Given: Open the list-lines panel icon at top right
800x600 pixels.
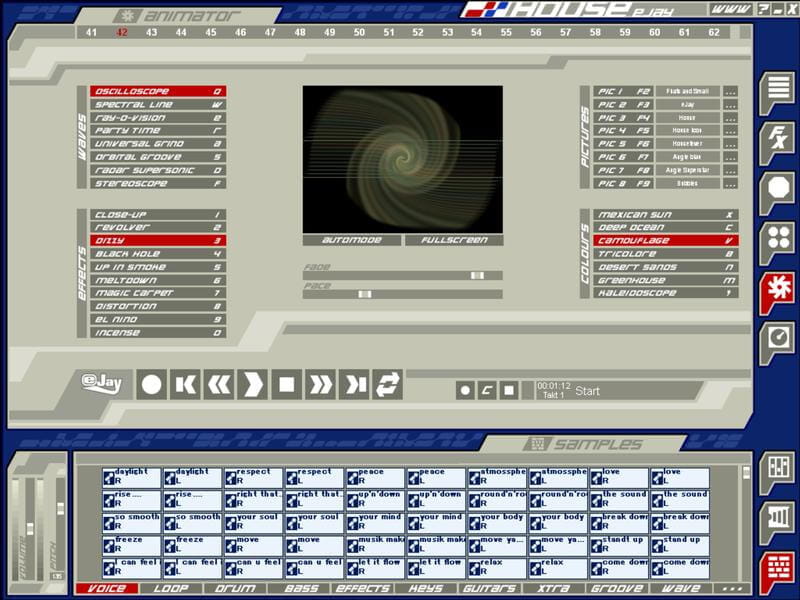Looking at the screenshot, I should click(x=777, y=89).
